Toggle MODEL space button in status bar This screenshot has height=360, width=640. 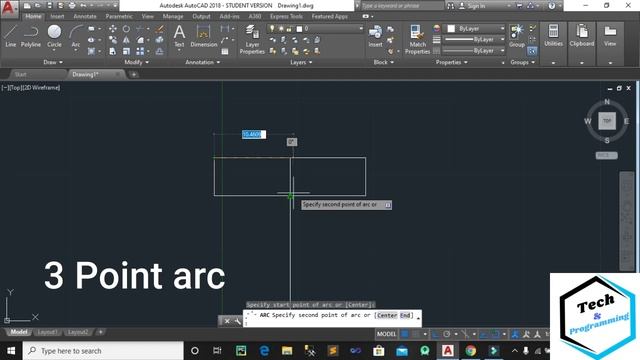(386, 334)
